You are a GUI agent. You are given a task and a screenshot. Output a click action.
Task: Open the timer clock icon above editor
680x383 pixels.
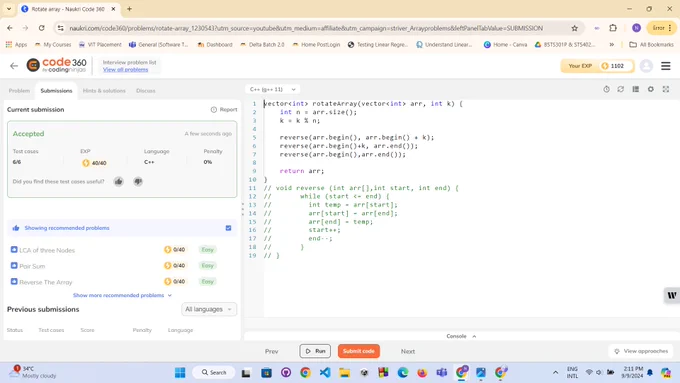(606, 89)
